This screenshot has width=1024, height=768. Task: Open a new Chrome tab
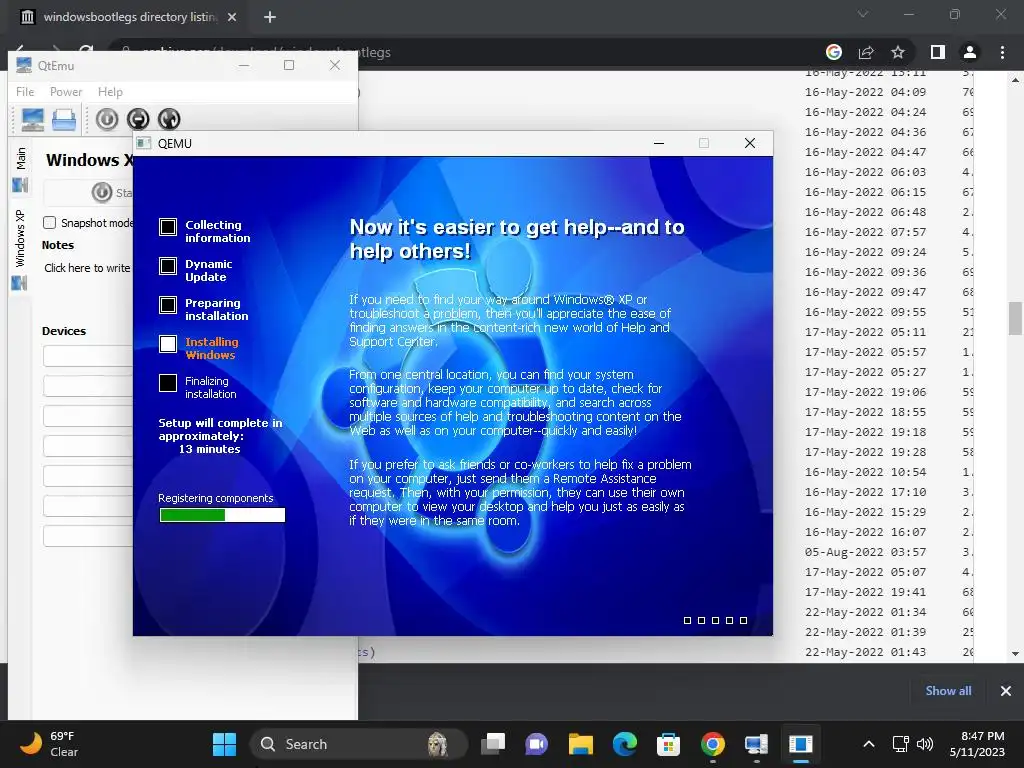270,17
